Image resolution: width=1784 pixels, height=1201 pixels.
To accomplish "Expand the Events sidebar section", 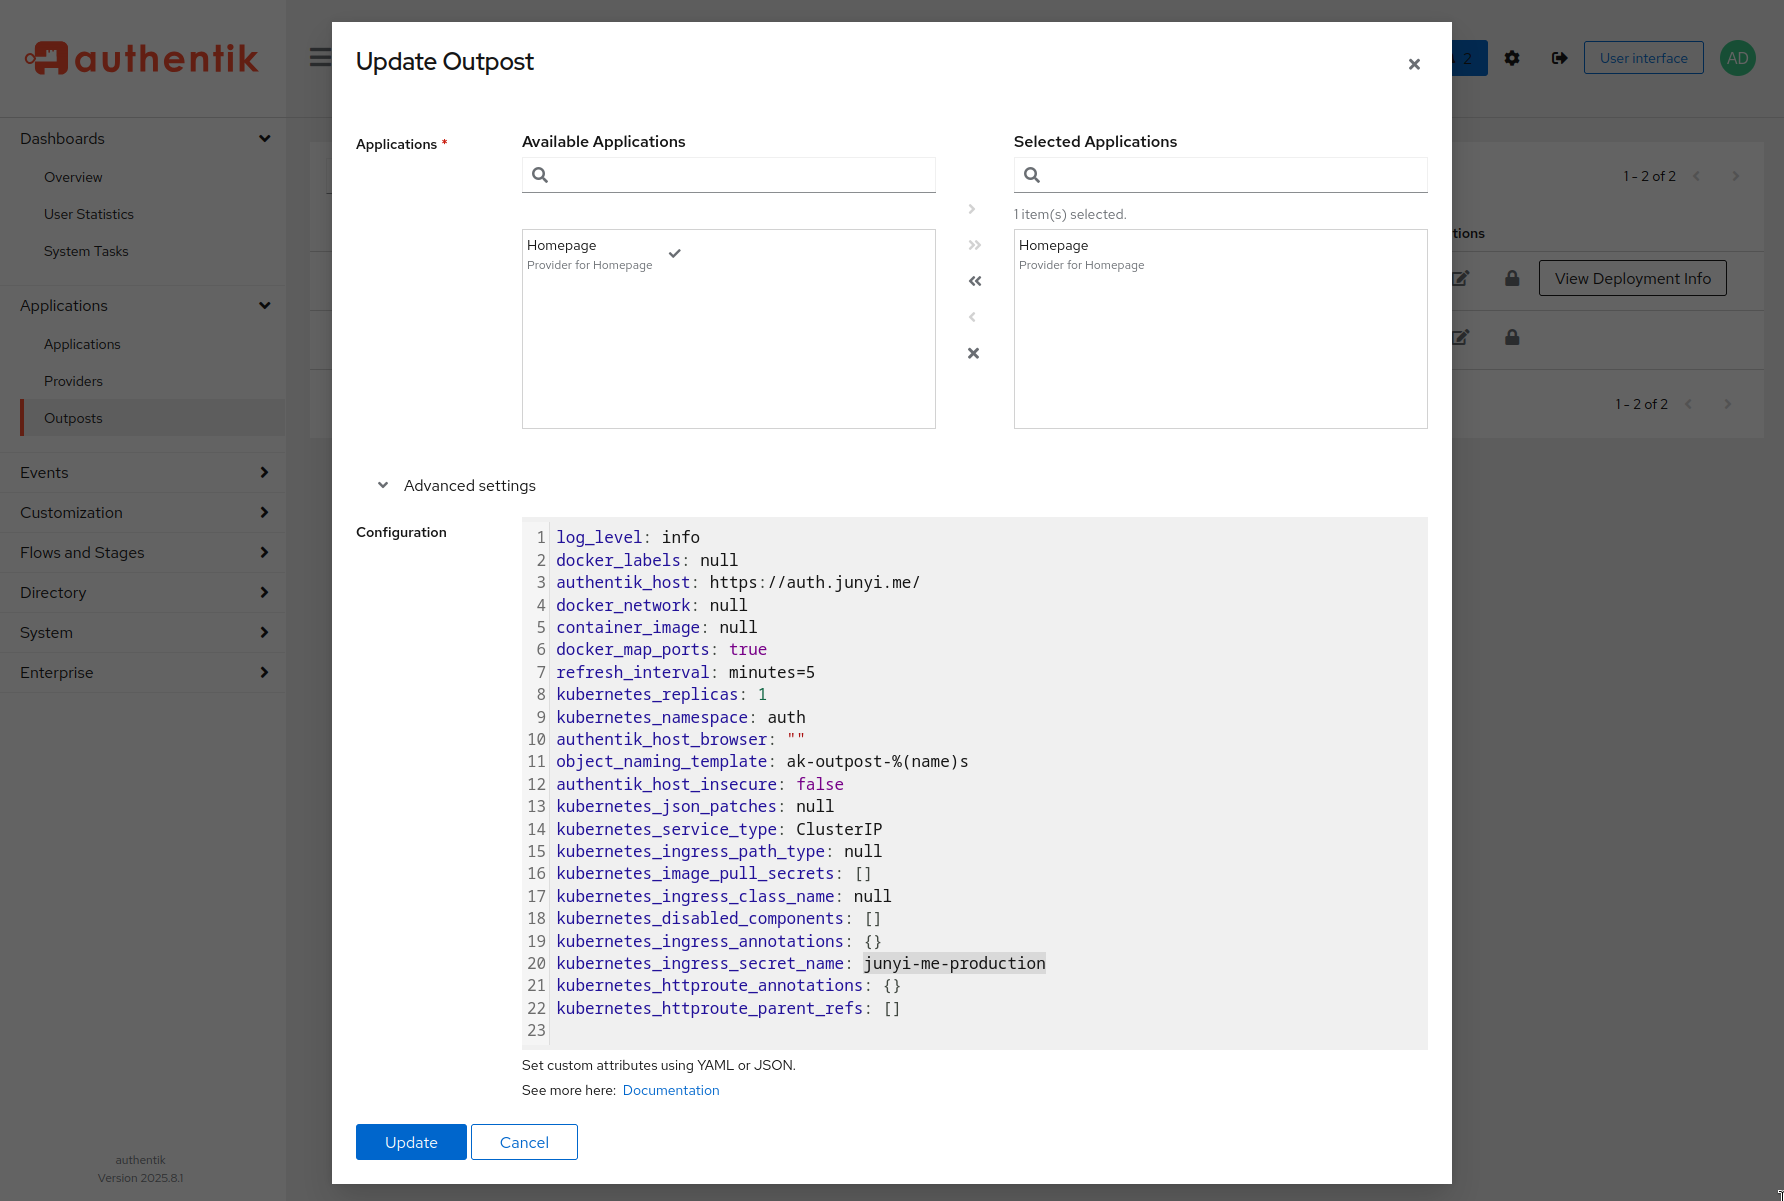I will [143, 472].
